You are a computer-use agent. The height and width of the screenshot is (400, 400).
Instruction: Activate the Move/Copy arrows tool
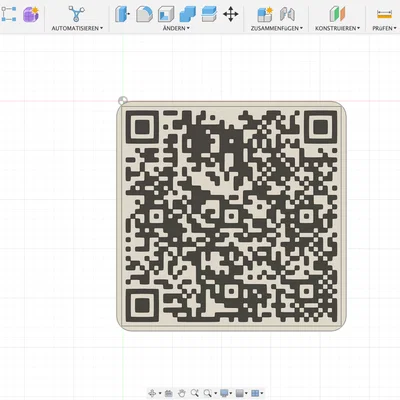231,14
